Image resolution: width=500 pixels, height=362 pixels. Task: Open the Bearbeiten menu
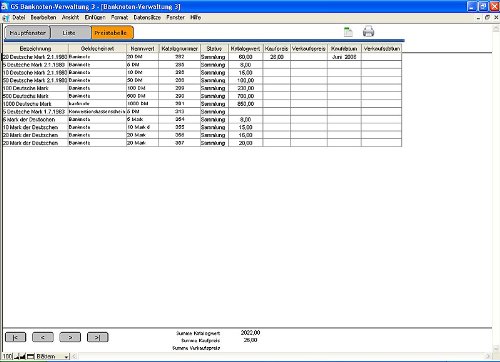click(x=43, y=17)
